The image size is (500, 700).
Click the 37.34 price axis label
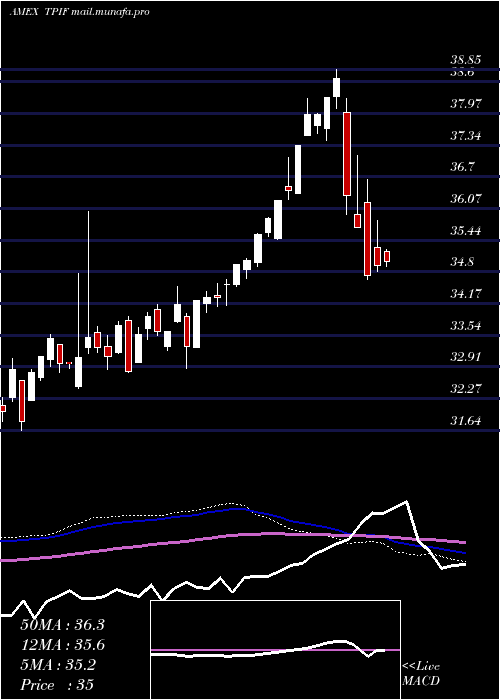466,136
